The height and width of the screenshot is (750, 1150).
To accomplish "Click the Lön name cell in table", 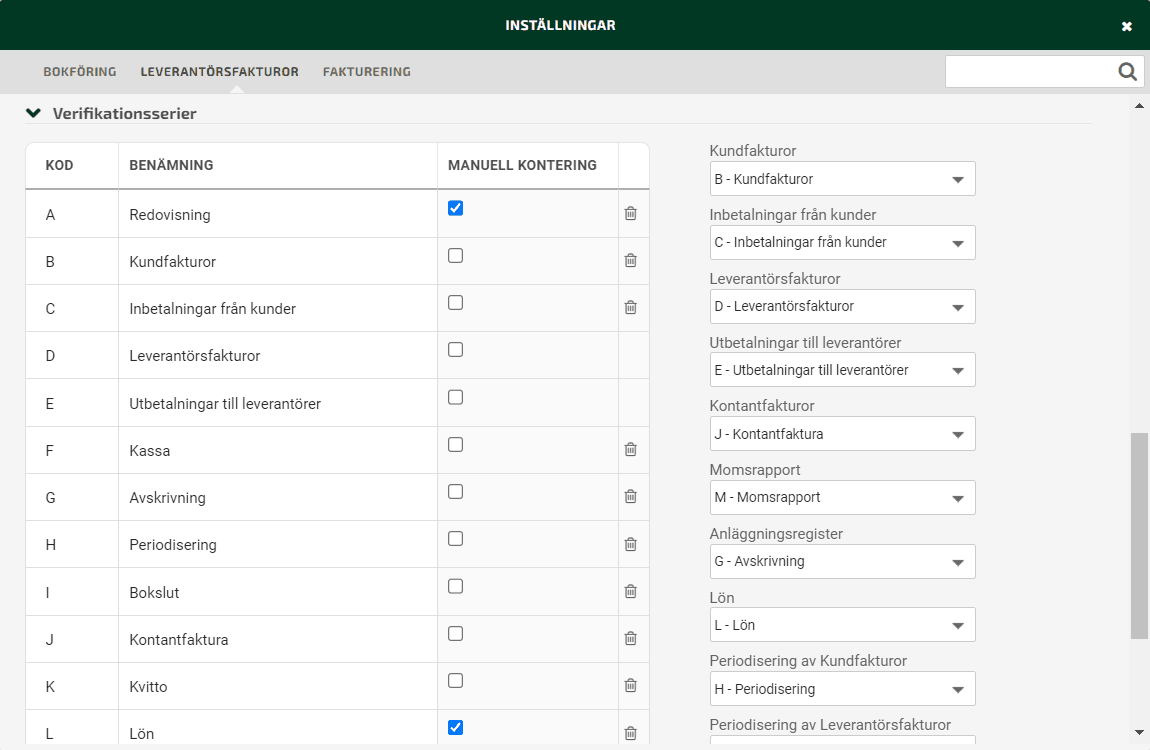I will (x=278, y=727).
